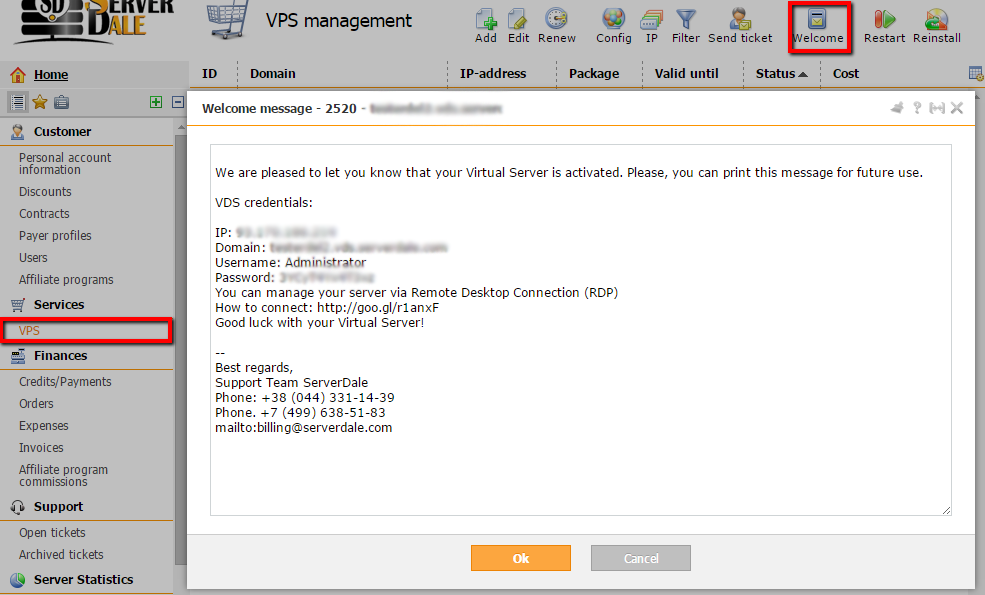The width and height of the screenshot is (985, 595).
Task: Click the shopping cart VPS management icon
Action: click(x=227, y=19)
